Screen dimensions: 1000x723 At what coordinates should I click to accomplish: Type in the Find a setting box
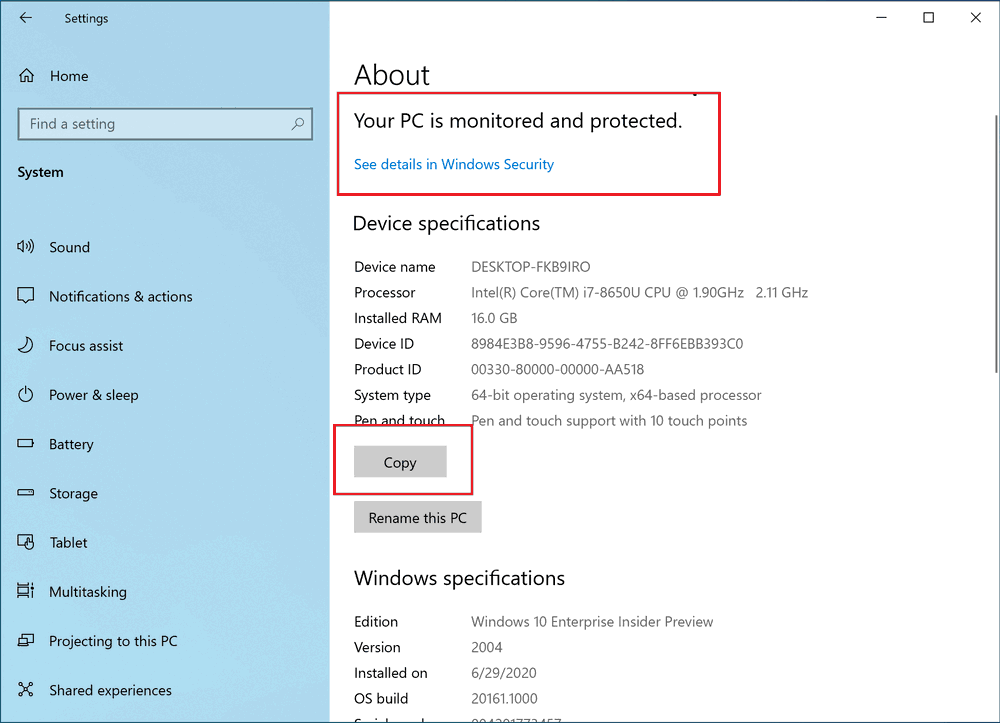coord(150,124)
